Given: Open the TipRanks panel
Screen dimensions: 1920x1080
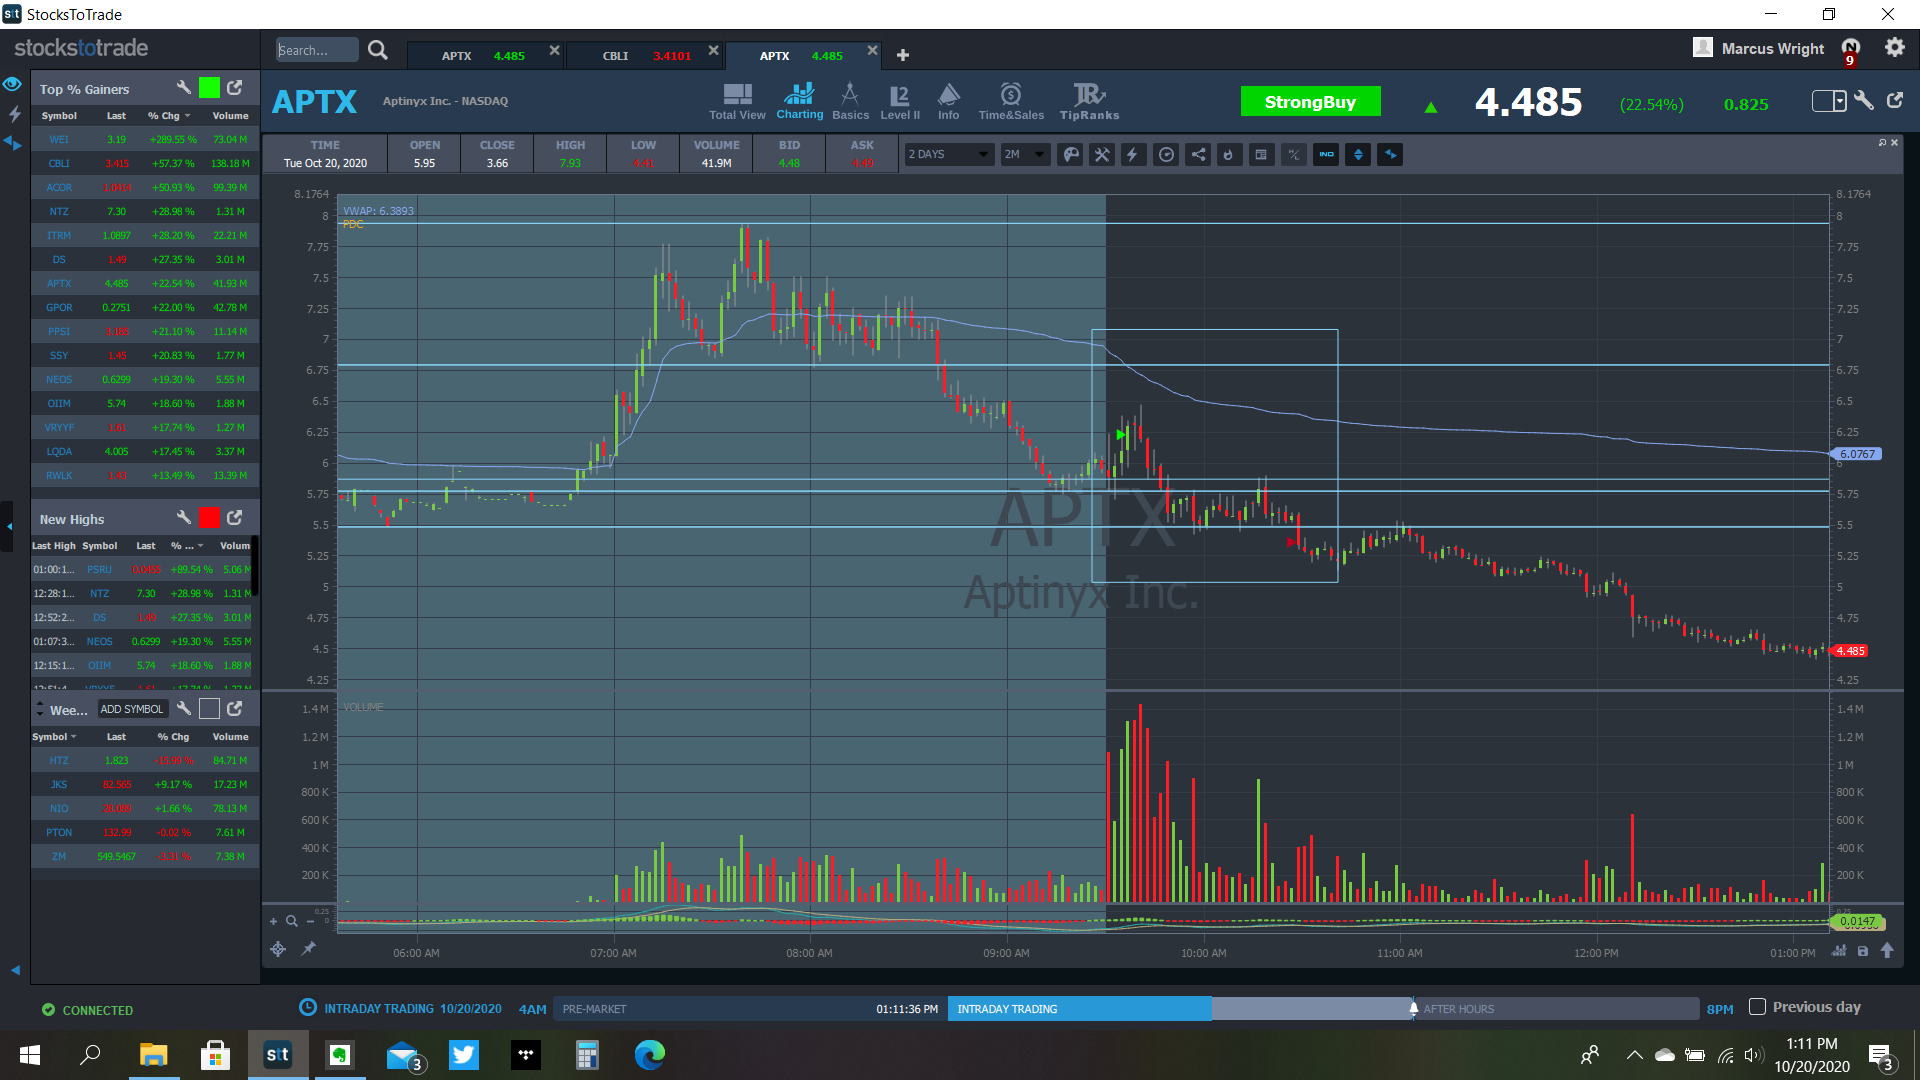Looking at the screenshot, I should coord(1088,101).
